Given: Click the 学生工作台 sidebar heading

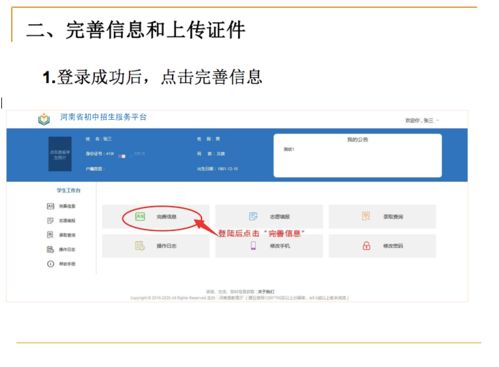Looking at the screenshot, I should (x=68, y=190).
